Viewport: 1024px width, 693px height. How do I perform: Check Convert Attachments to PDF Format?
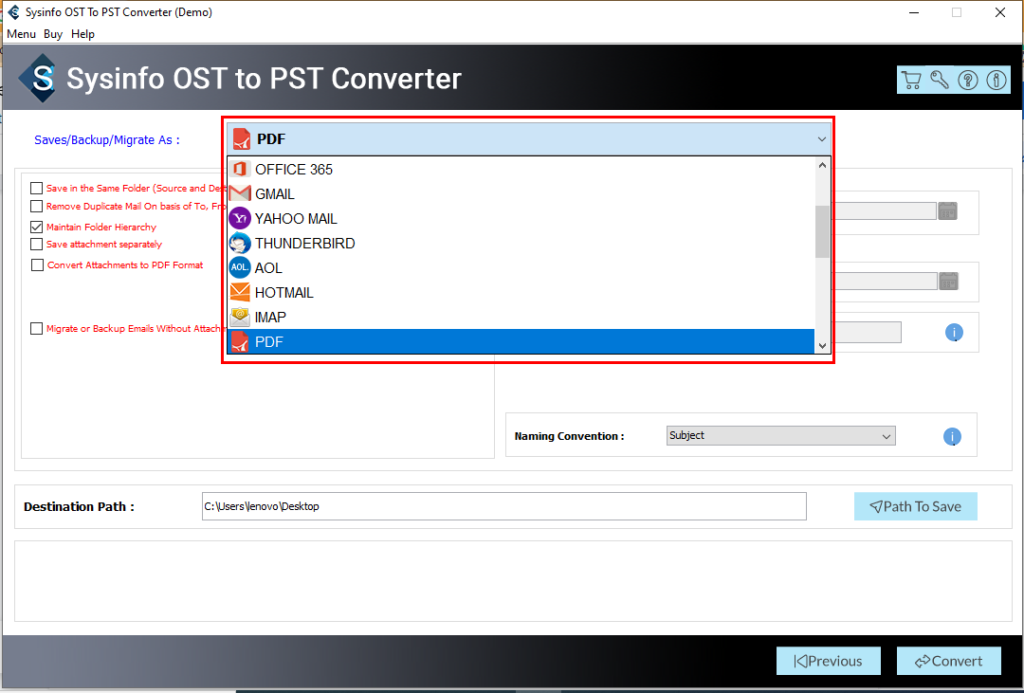(x=37, y=265)
